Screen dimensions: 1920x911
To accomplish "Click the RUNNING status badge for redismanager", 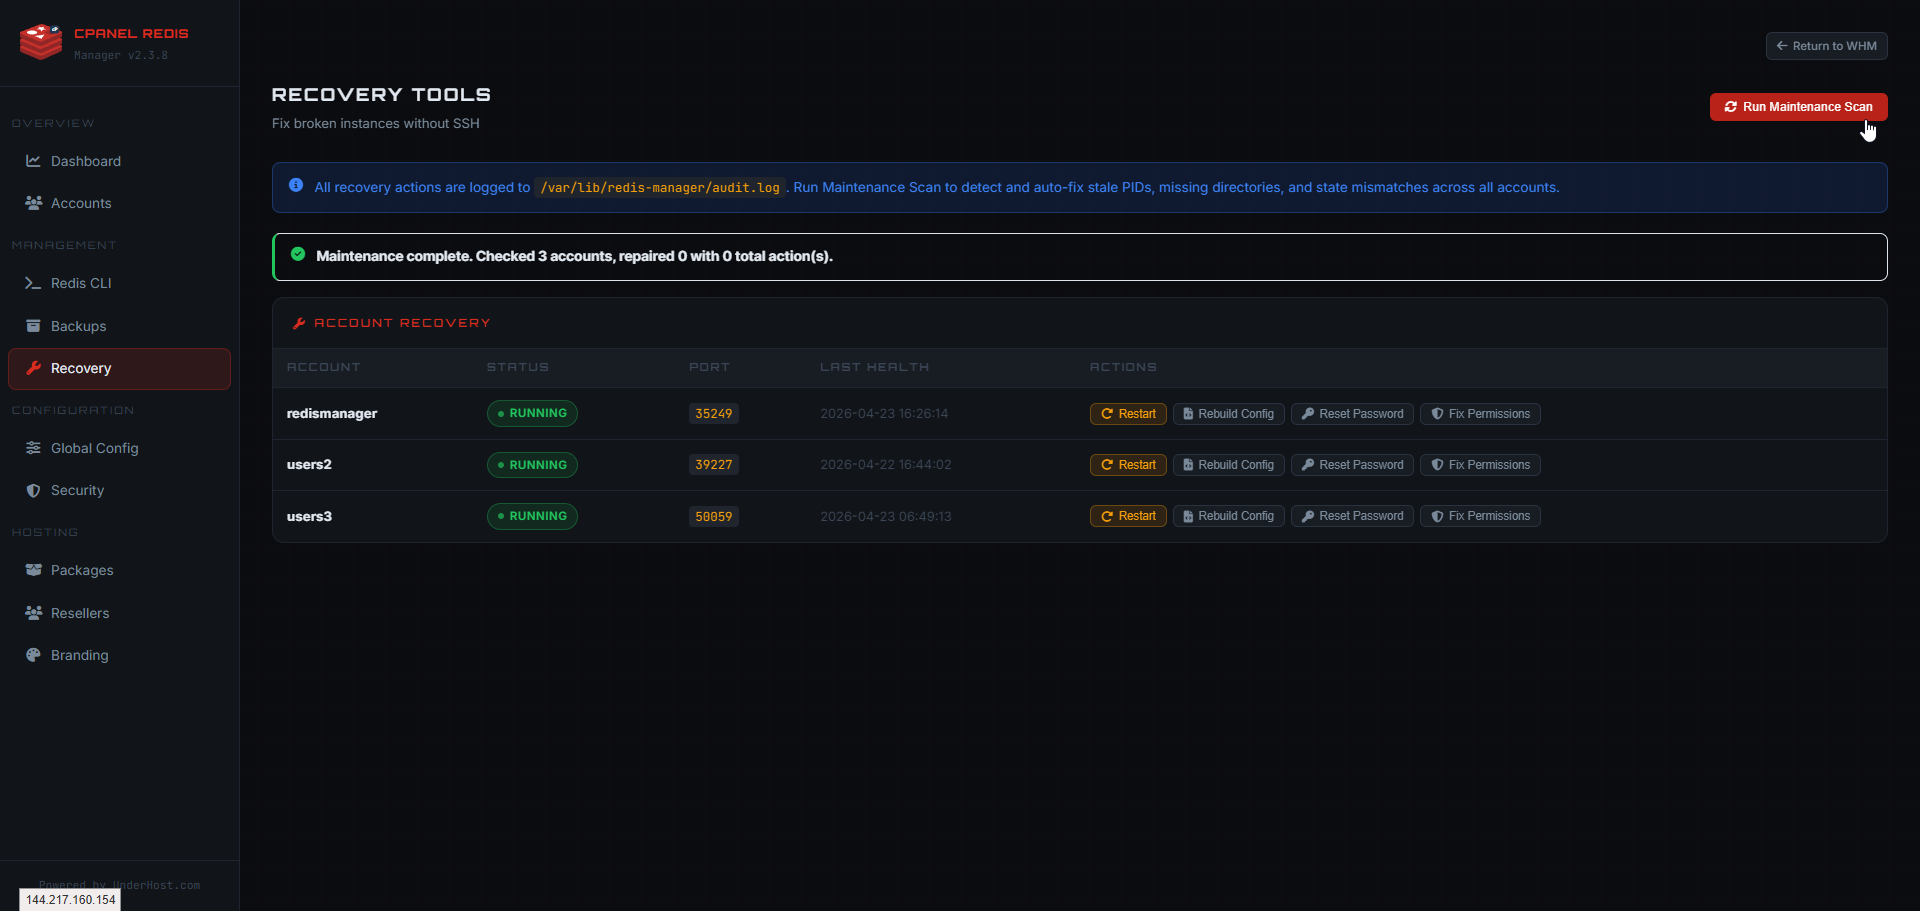I will point(531,413).
